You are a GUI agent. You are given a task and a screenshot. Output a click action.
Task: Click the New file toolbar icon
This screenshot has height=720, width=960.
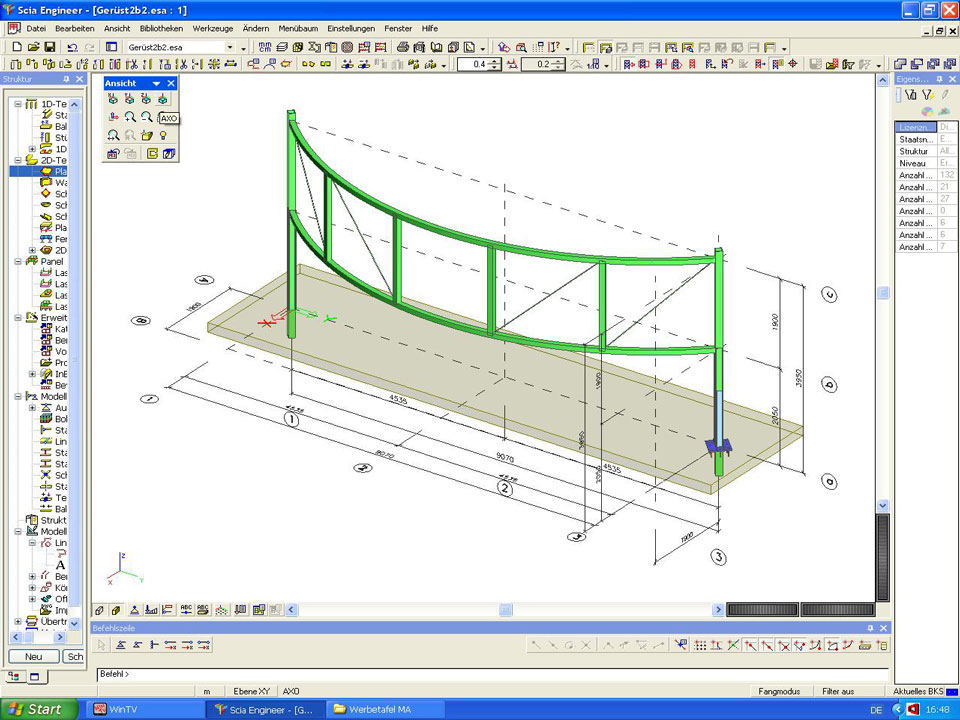[17, 47]
